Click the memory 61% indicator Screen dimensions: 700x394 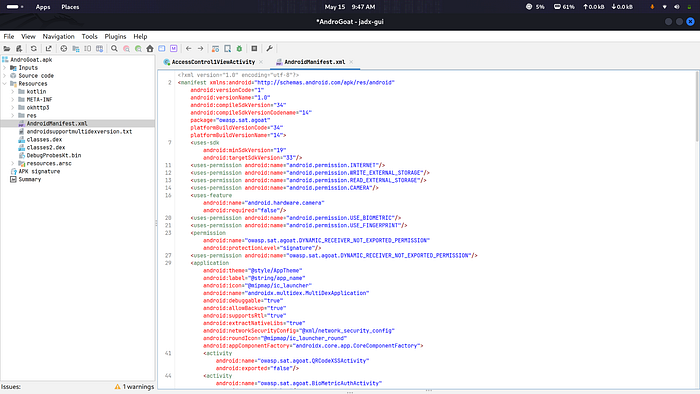(x=564, y=7)
